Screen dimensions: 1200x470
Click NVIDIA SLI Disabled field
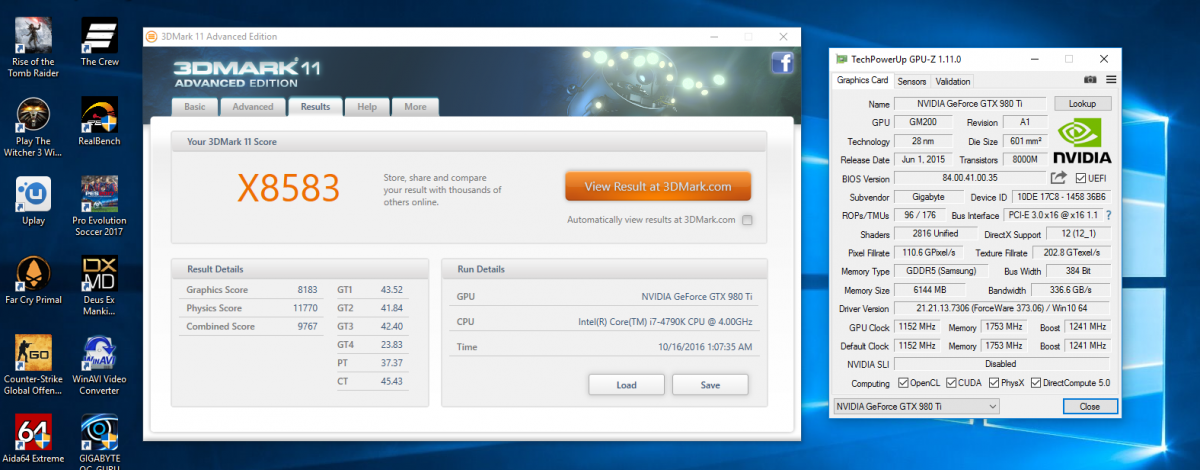1001,364
